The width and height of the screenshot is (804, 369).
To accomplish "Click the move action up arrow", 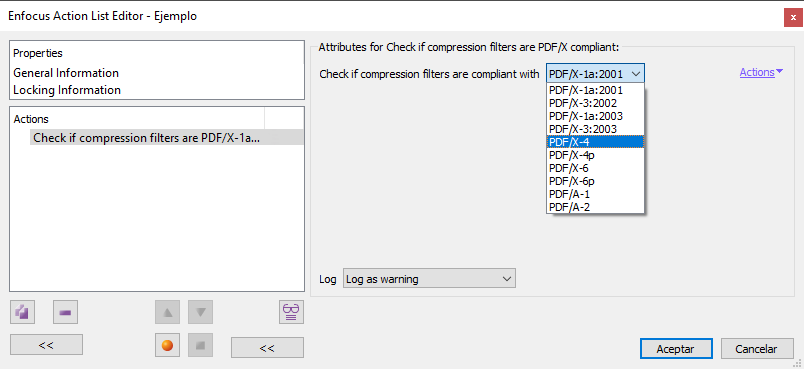I will [x=168, y=312].
